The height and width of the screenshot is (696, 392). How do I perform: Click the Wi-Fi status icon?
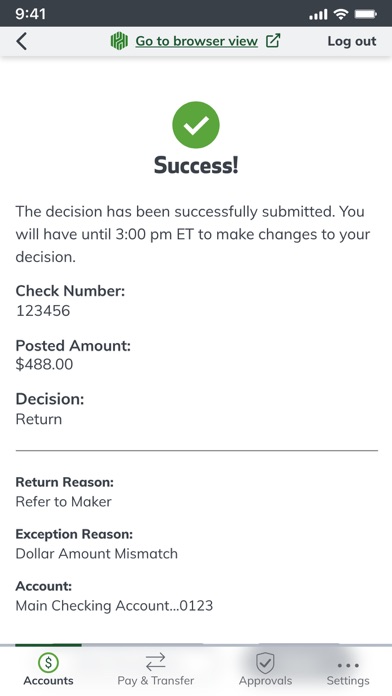click(341, 14)
